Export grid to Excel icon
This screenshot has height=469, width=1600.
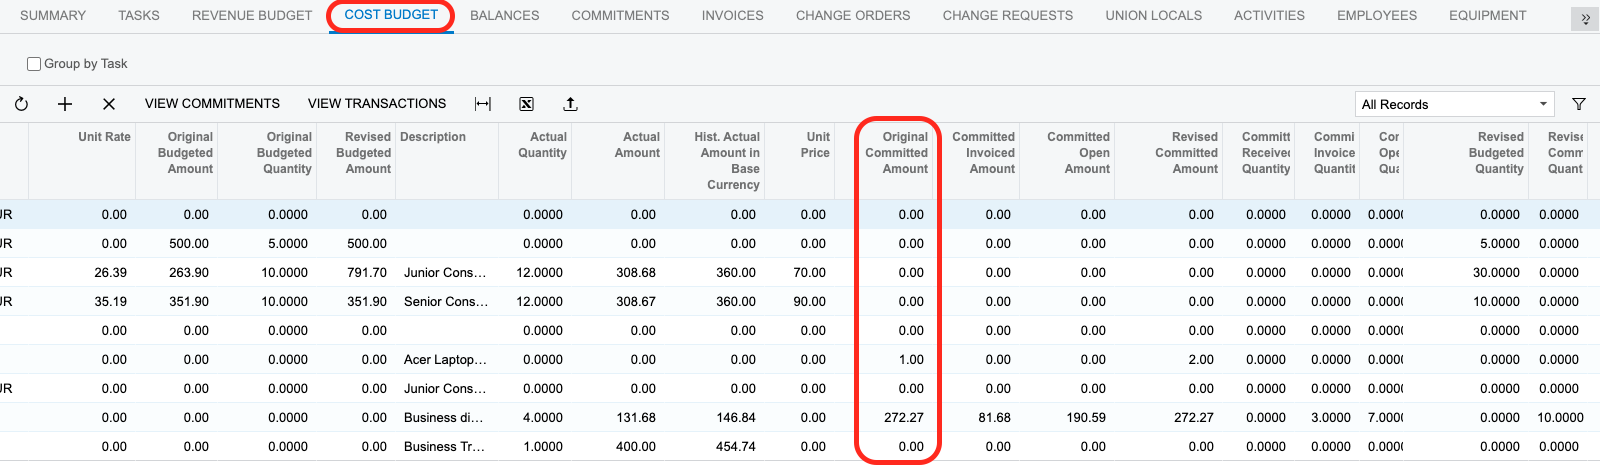pyautogui.click(x=526, y=104)
